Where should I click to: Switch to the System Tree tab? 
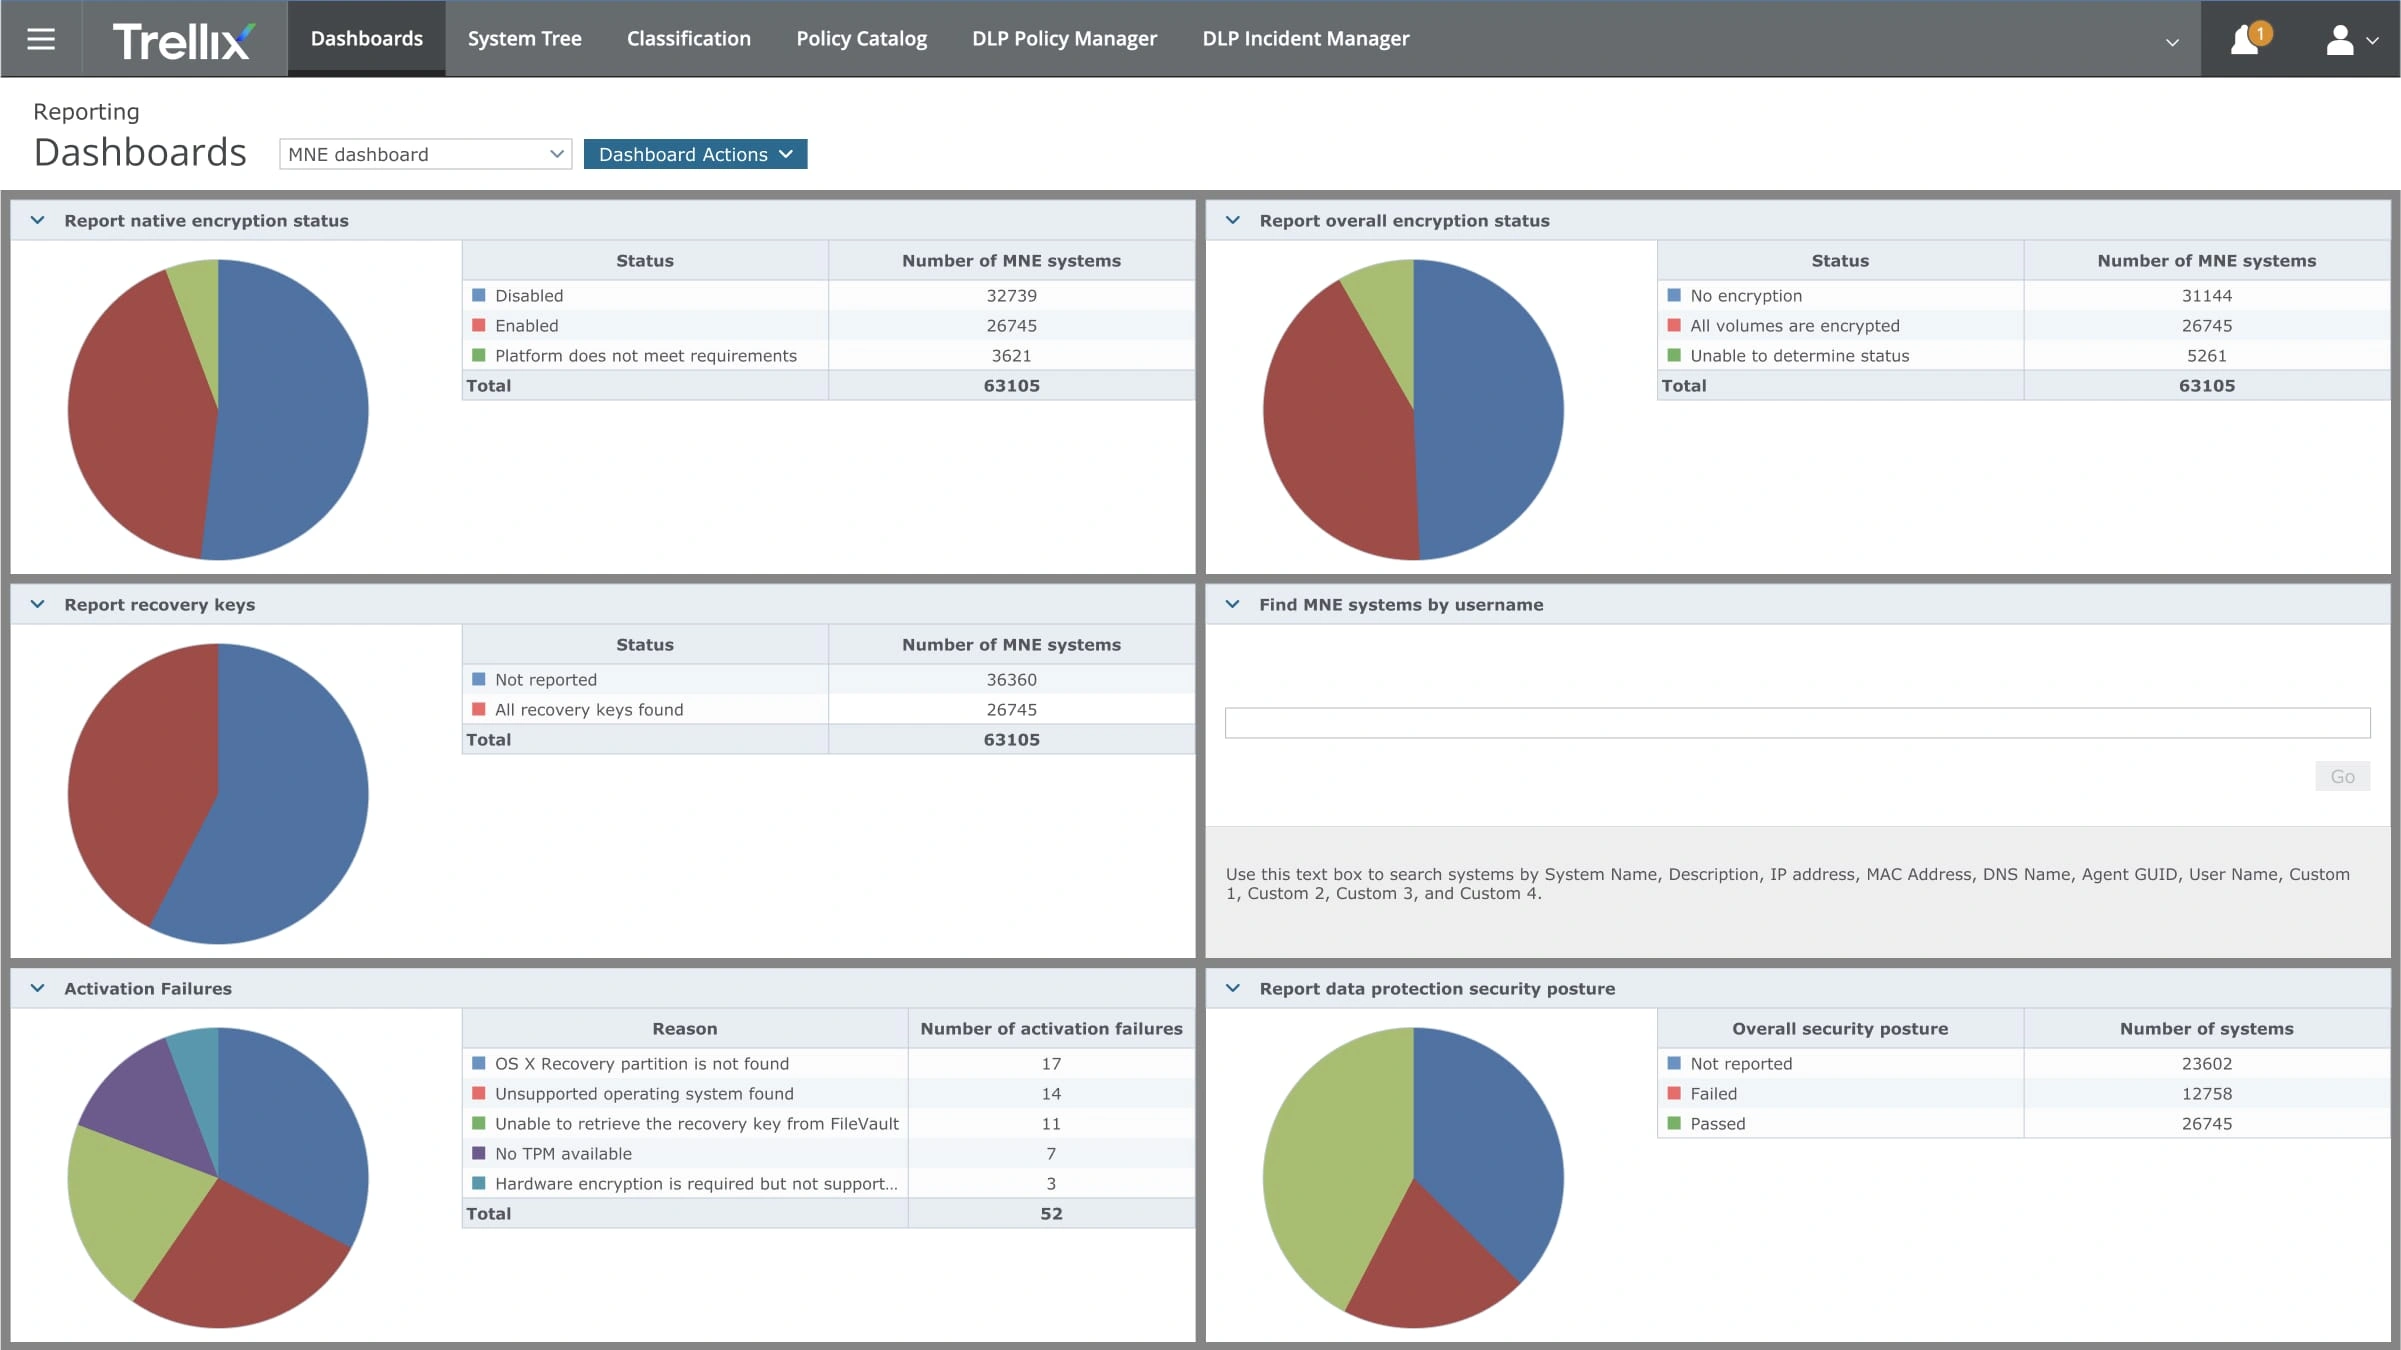pyautogui.click(x=524, y=38)
